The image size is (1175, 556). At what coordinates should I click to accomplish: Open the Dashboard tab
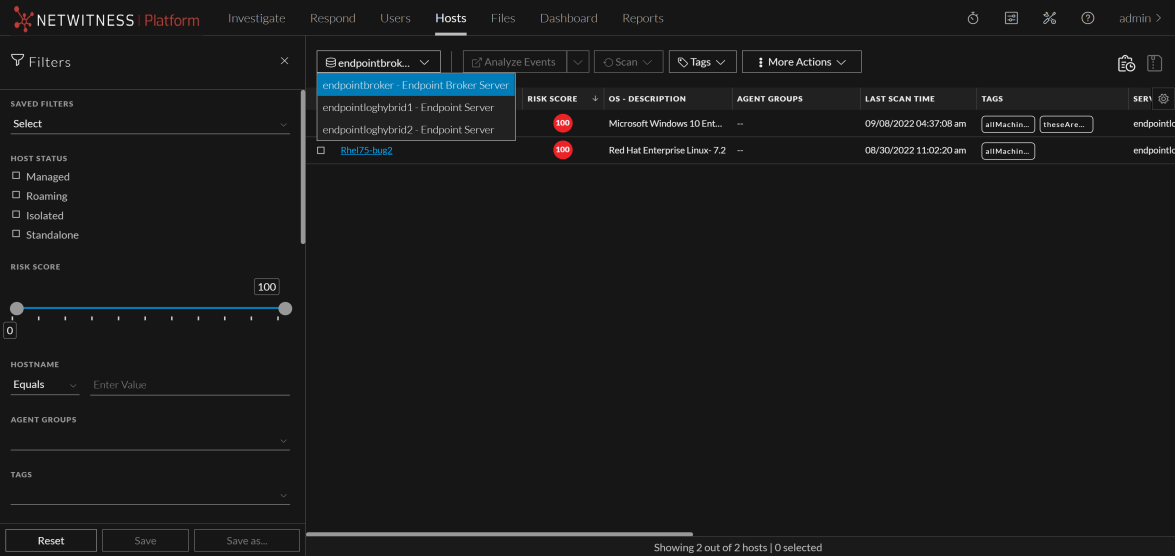(x=569, y=18)
